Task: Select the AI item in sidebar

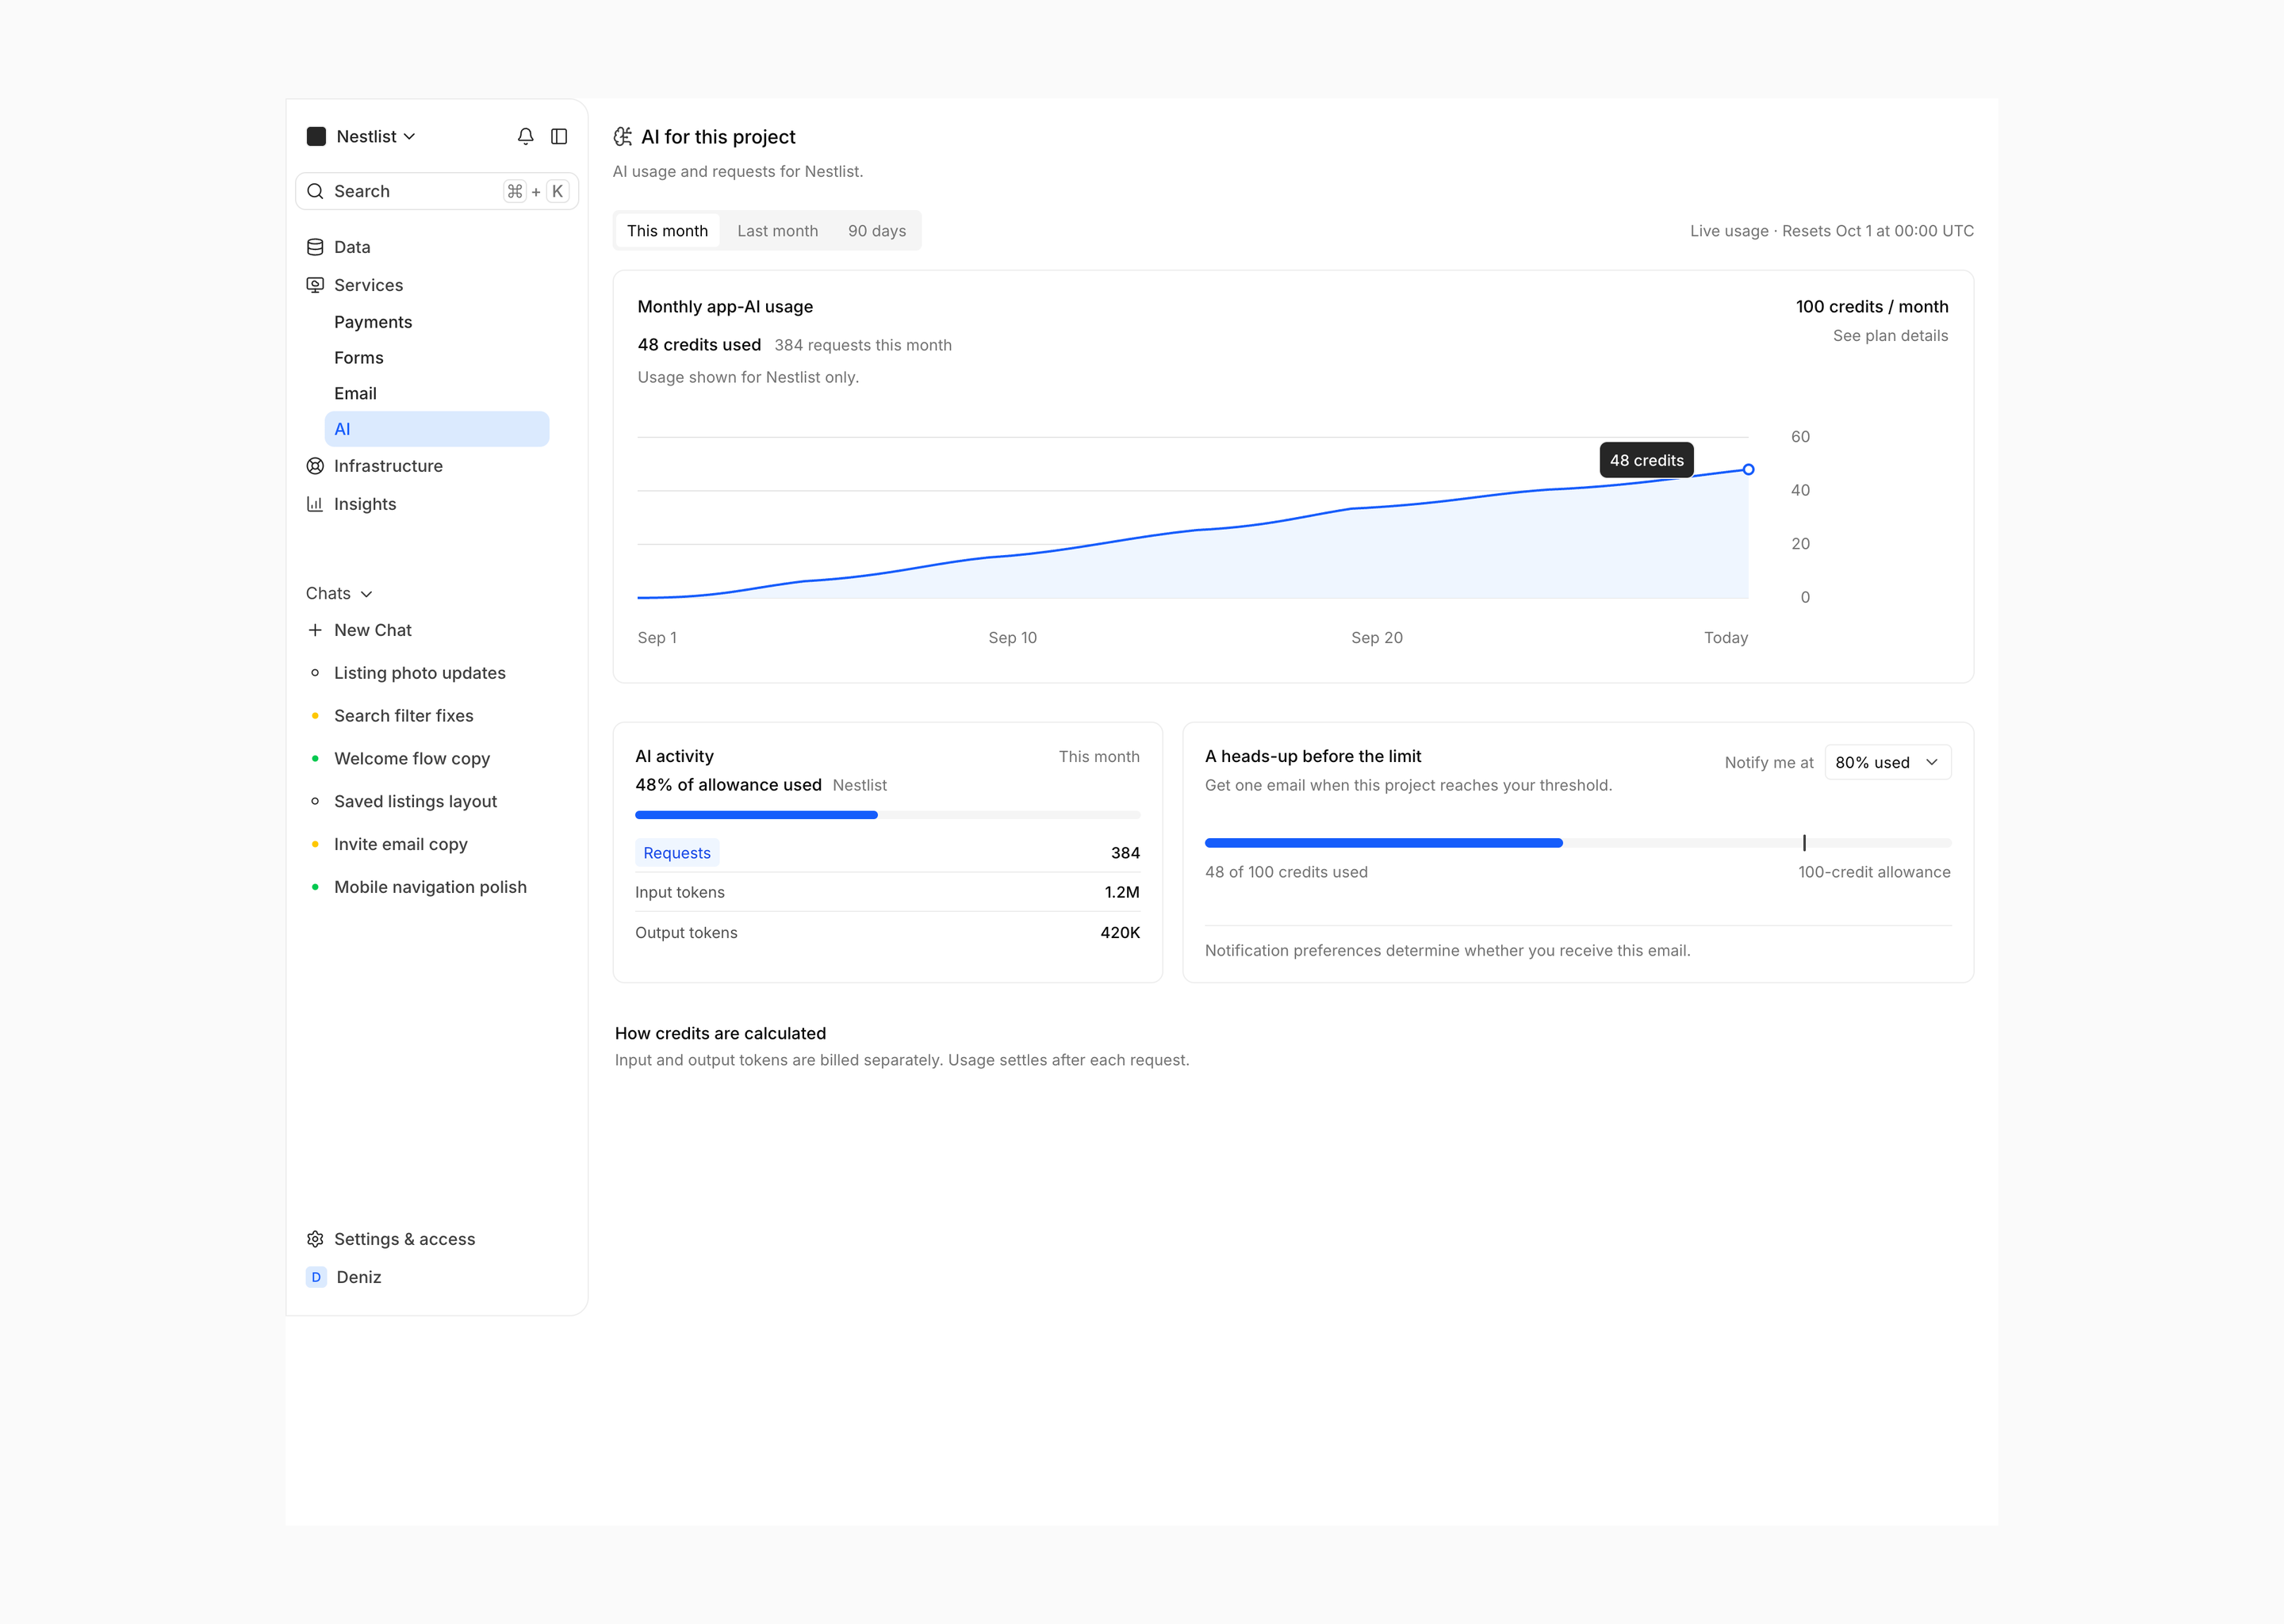Action: [437, 429]
